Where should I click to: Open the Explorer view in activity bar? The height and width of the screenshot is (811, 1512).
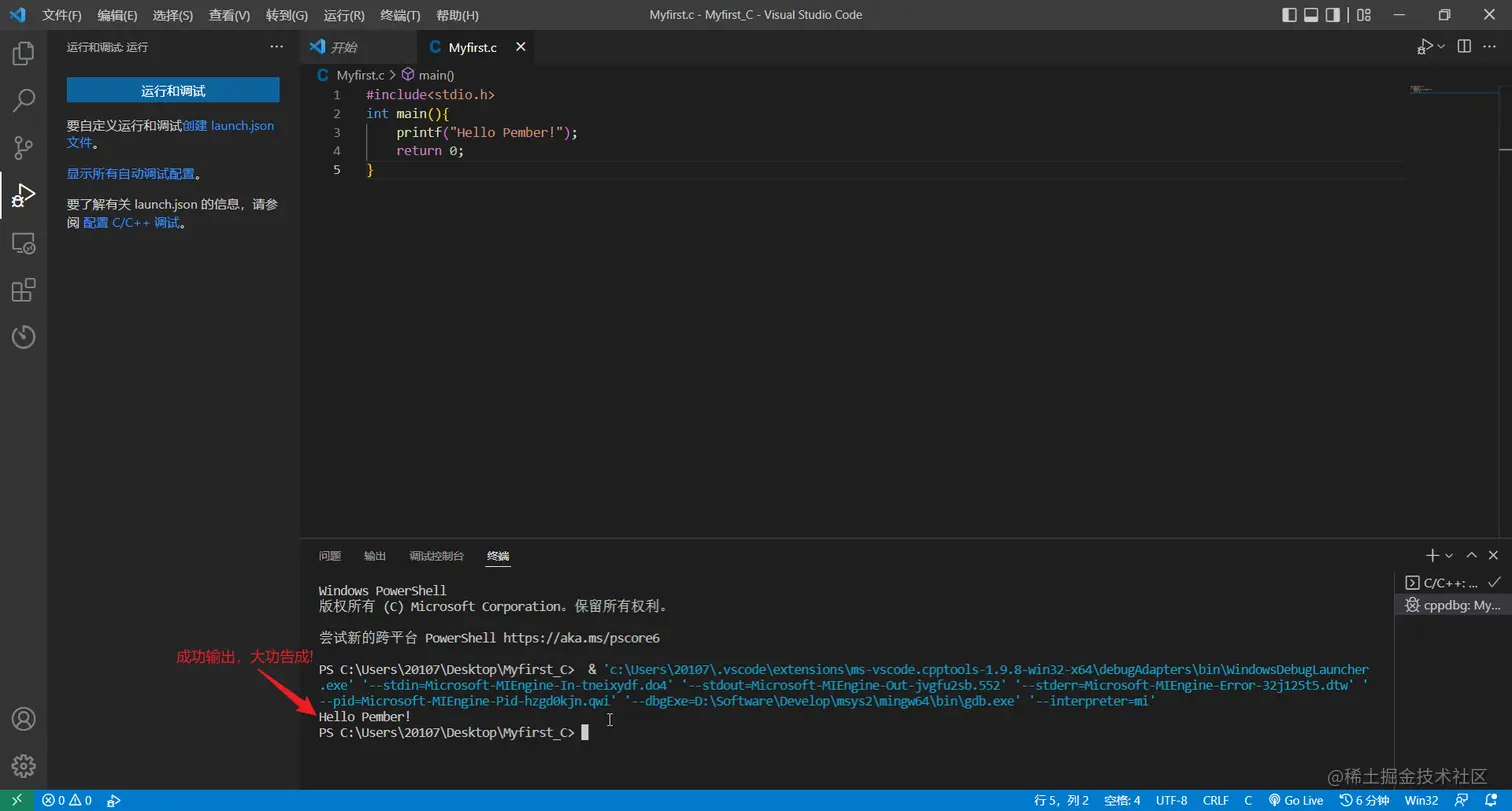tap(23, 54)
